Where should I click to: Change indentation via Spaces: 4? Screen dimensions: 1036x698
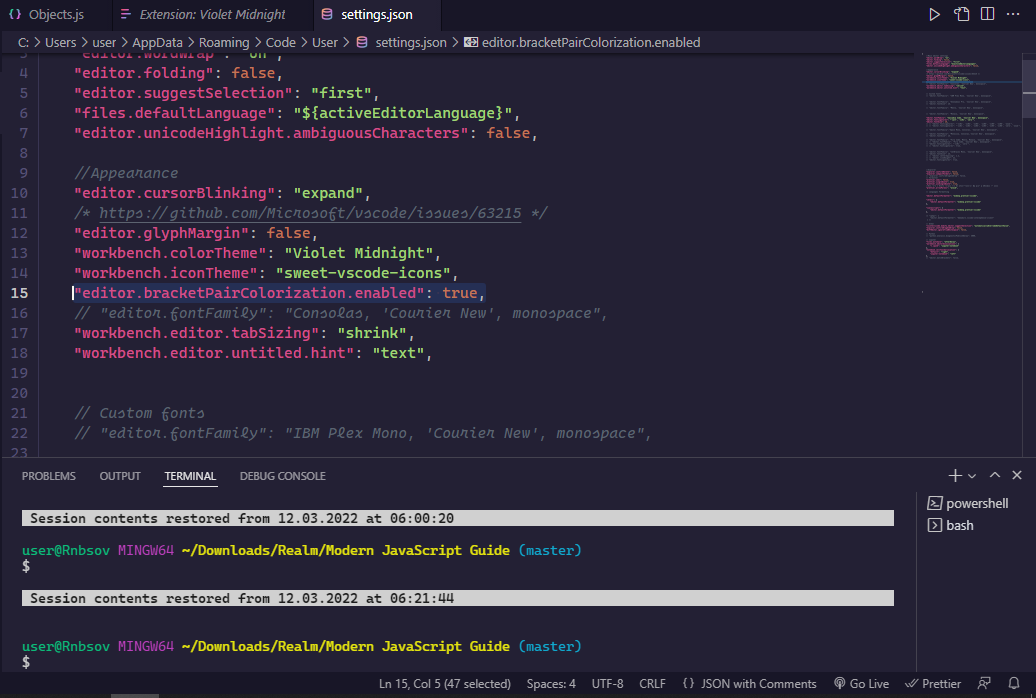[551, 683]
